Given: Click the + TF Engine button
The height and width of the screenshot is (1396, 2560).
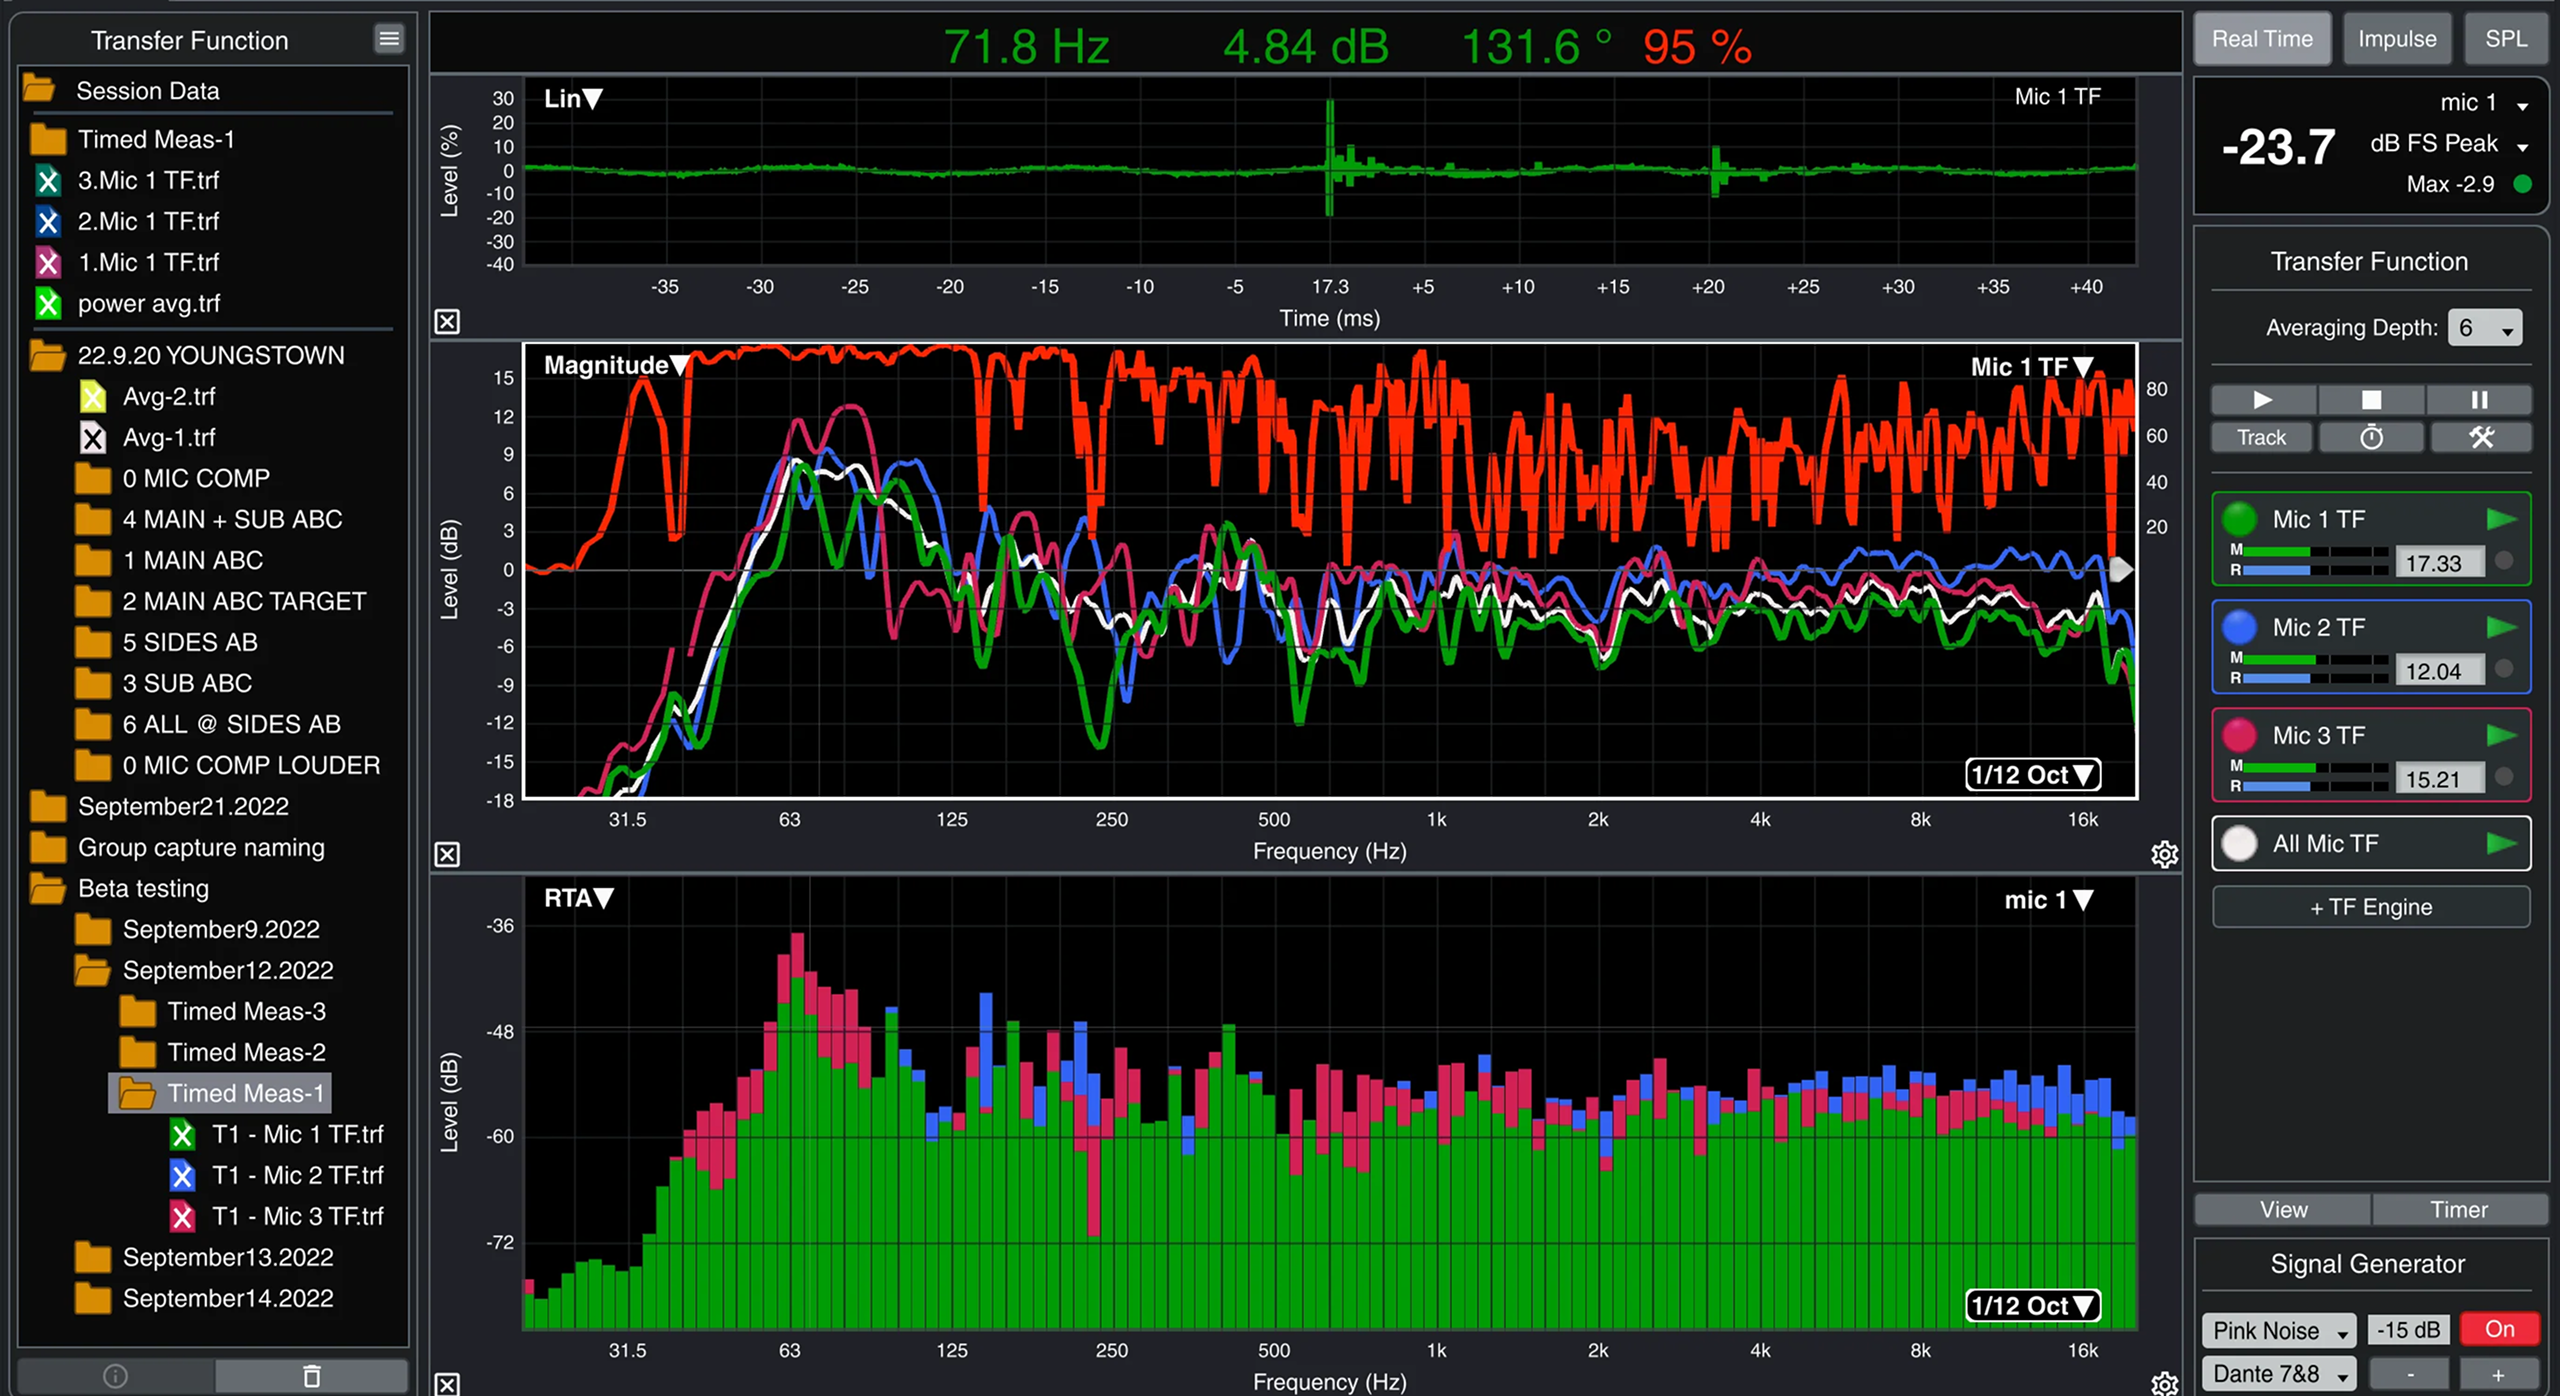Looking at the screenshot, I should tap(2370, 907).
